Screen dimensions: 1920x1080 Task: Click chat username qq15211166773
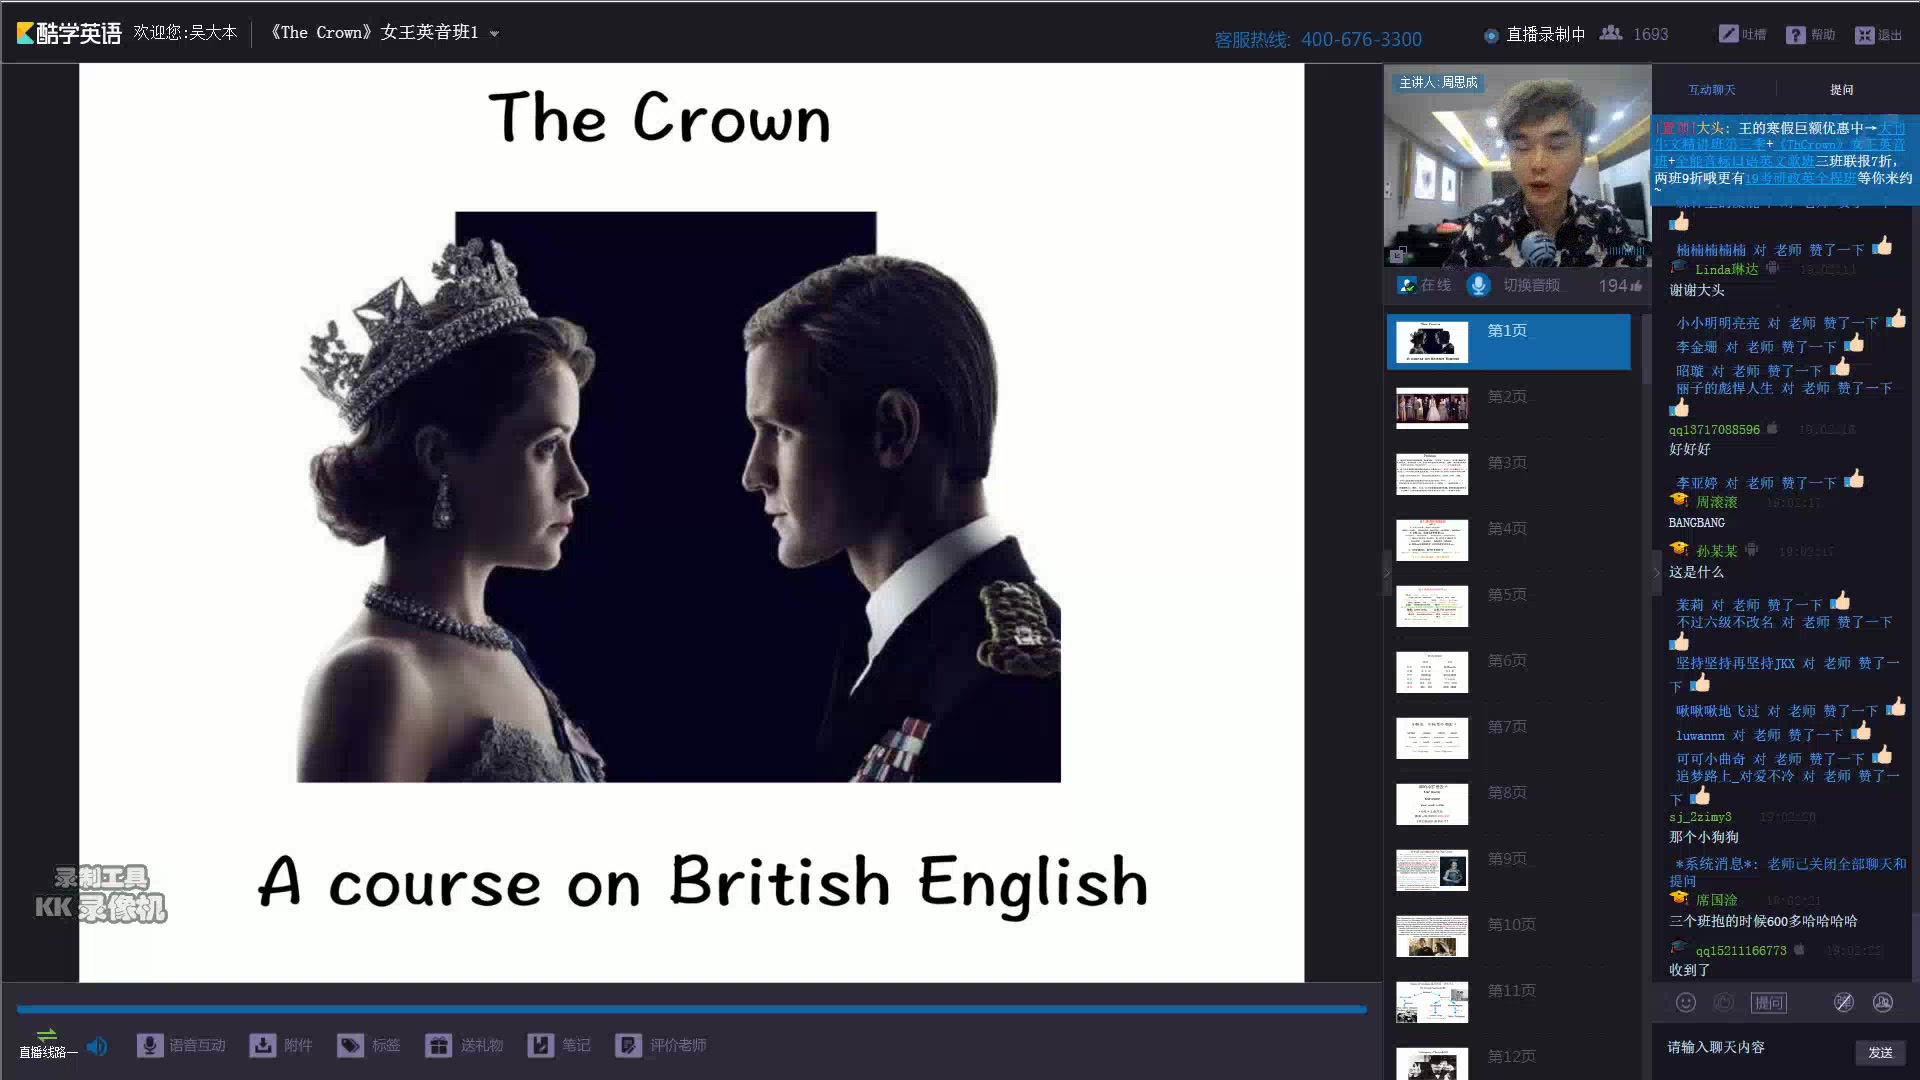1741,951
